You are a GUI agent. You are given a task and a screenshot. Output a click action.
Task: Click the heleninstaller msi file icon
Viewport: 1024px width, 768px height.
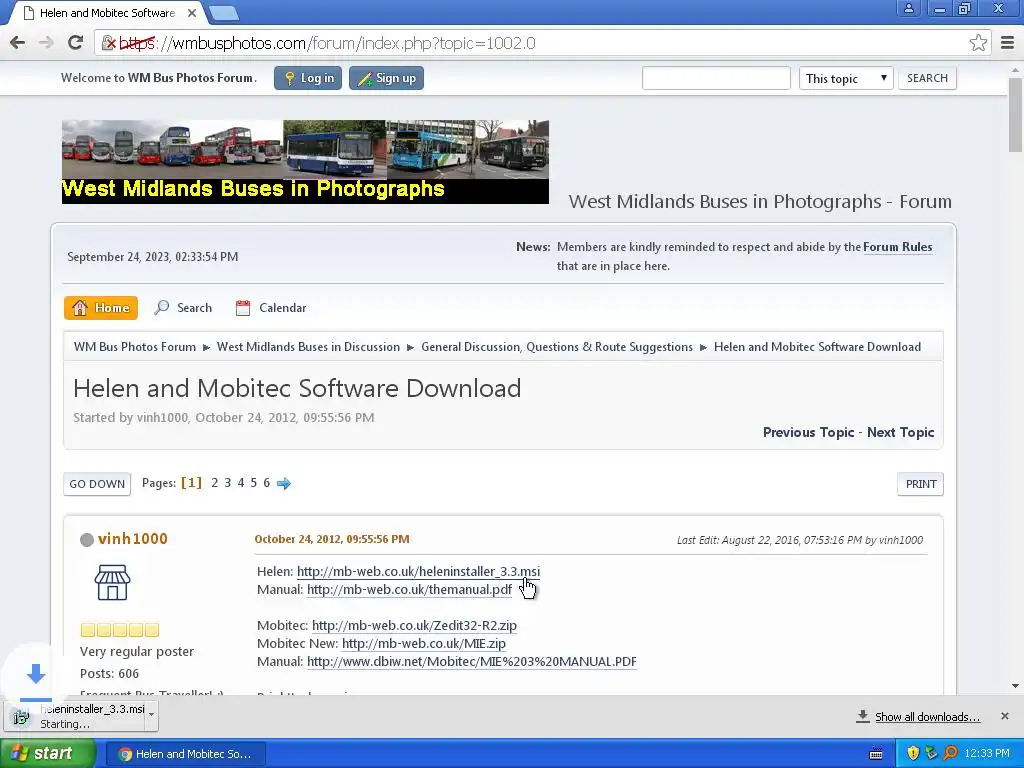[21, 717]
